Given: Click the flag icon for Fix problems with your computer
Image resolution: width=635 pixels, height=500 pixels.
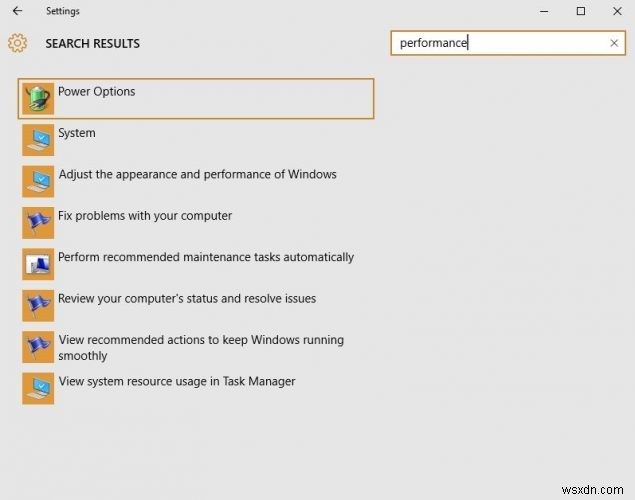Looking at the screenshot, I should 38,223.
